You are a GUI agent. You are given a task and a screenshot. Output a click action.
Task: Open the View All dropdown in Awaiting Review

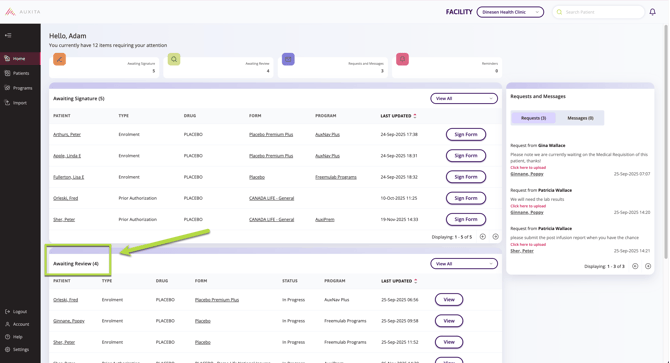(464, 264)
